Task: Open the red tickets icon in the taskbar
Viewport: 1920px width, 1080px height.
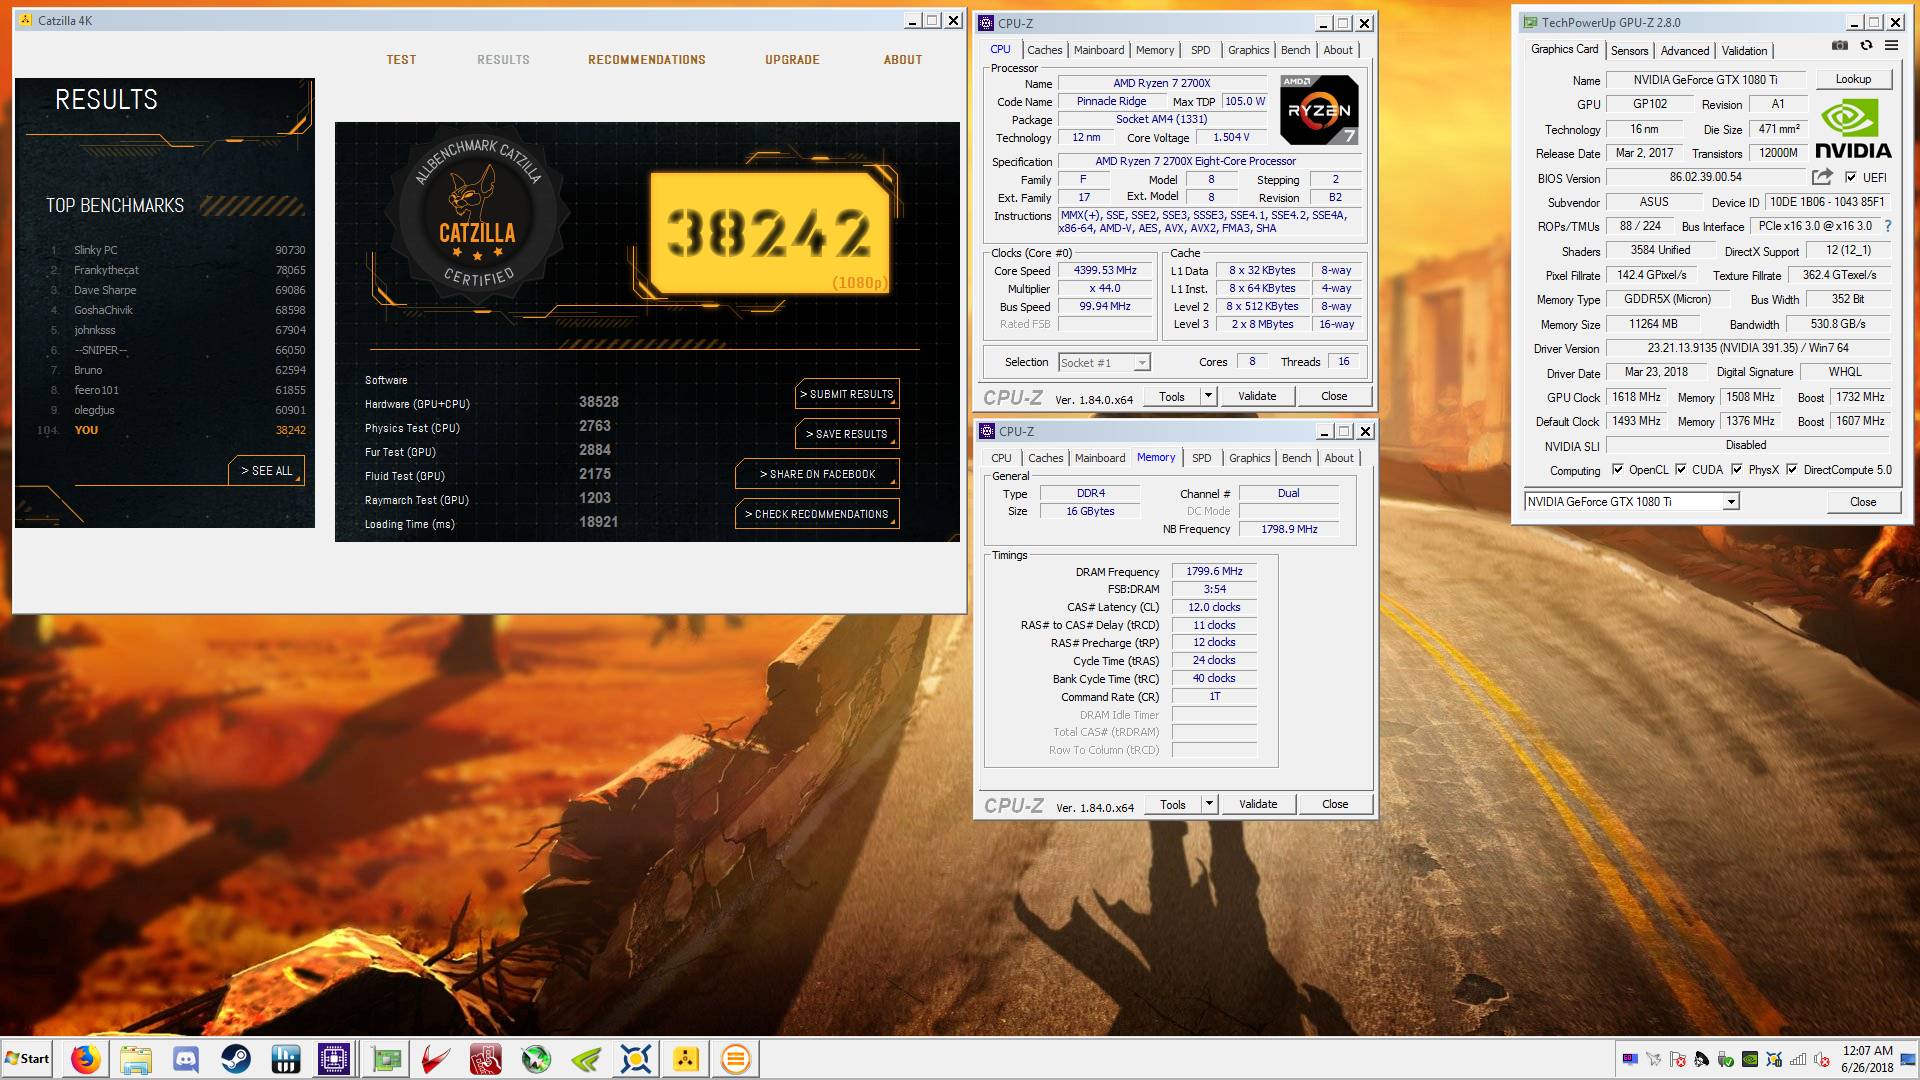Action: [x=486, y=1059]
